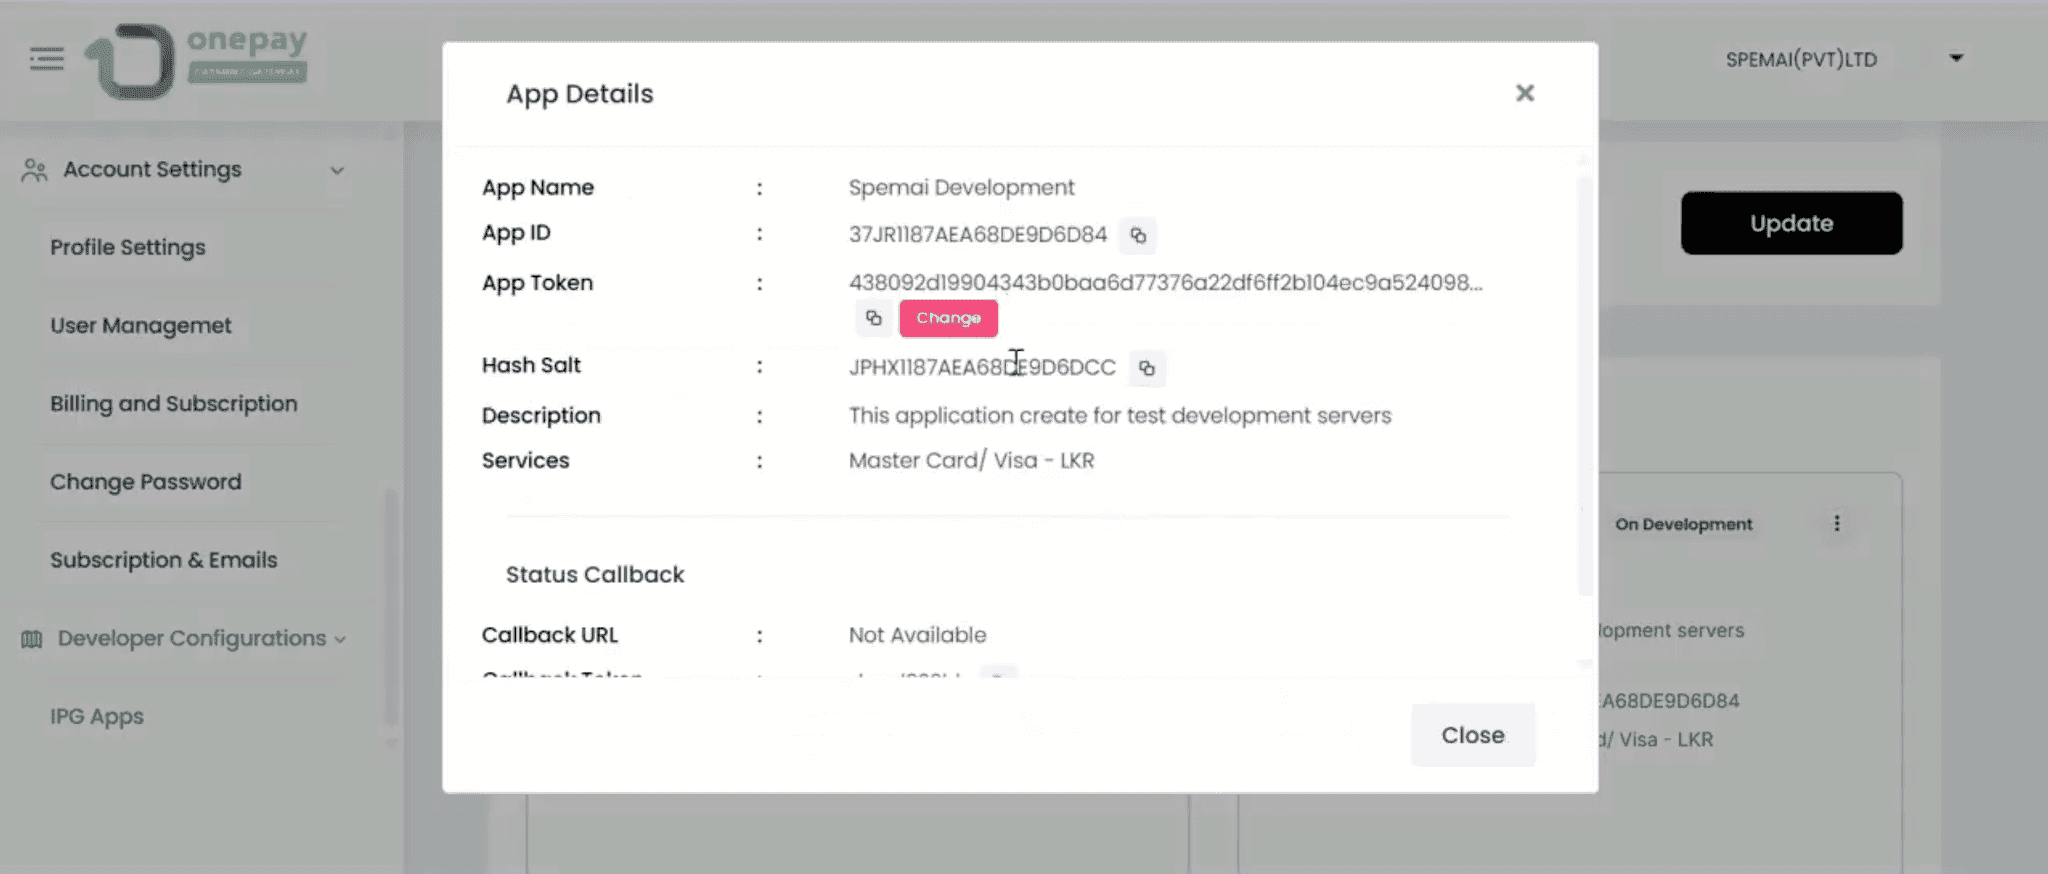Image resolution: width=2048 pixels, height=874 pixels.
Task: Click the Developer Configurations map icon
Action: (32, 639)
